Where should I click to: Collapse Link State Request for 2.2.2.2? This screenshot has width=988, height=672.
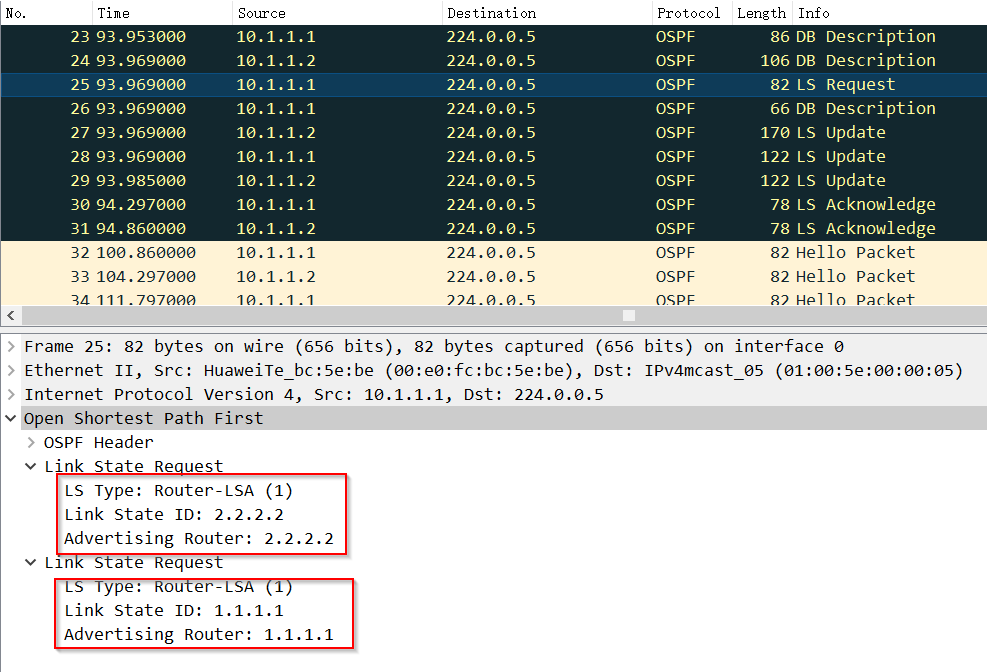pyautogui.click(x=31, y=466)
